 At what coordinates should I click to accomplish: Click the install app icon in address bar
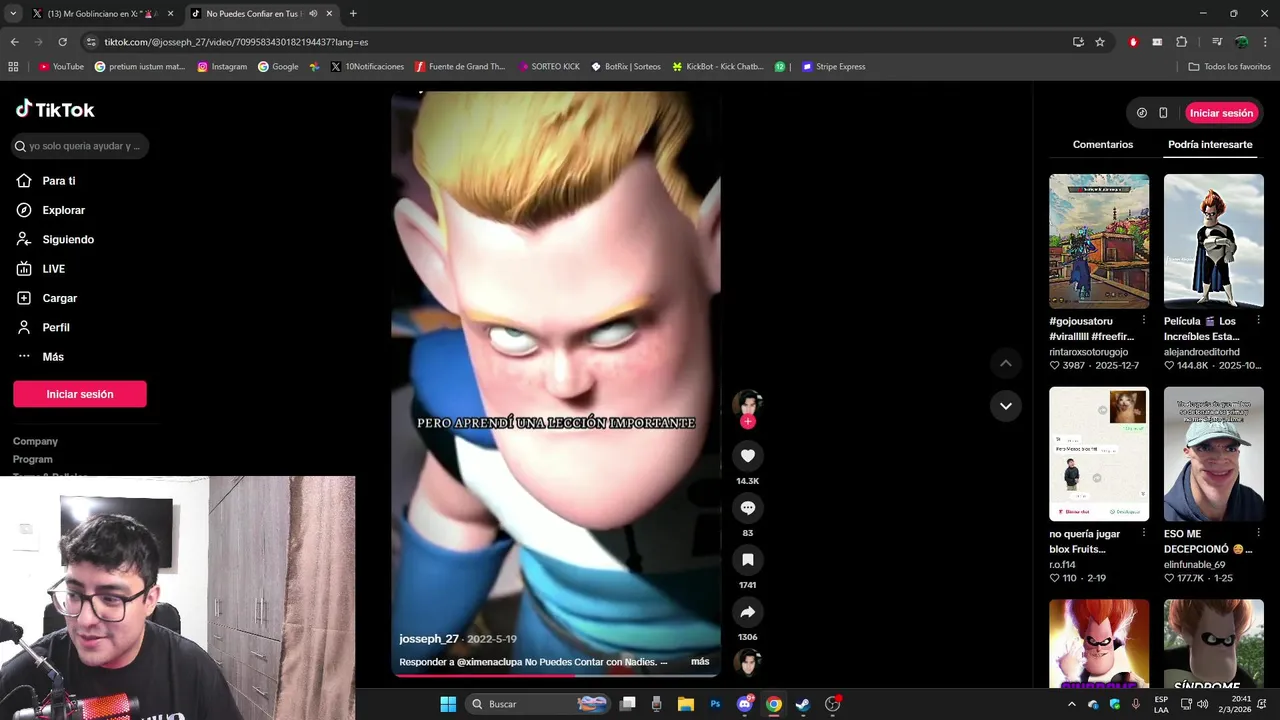(1078, 42)
